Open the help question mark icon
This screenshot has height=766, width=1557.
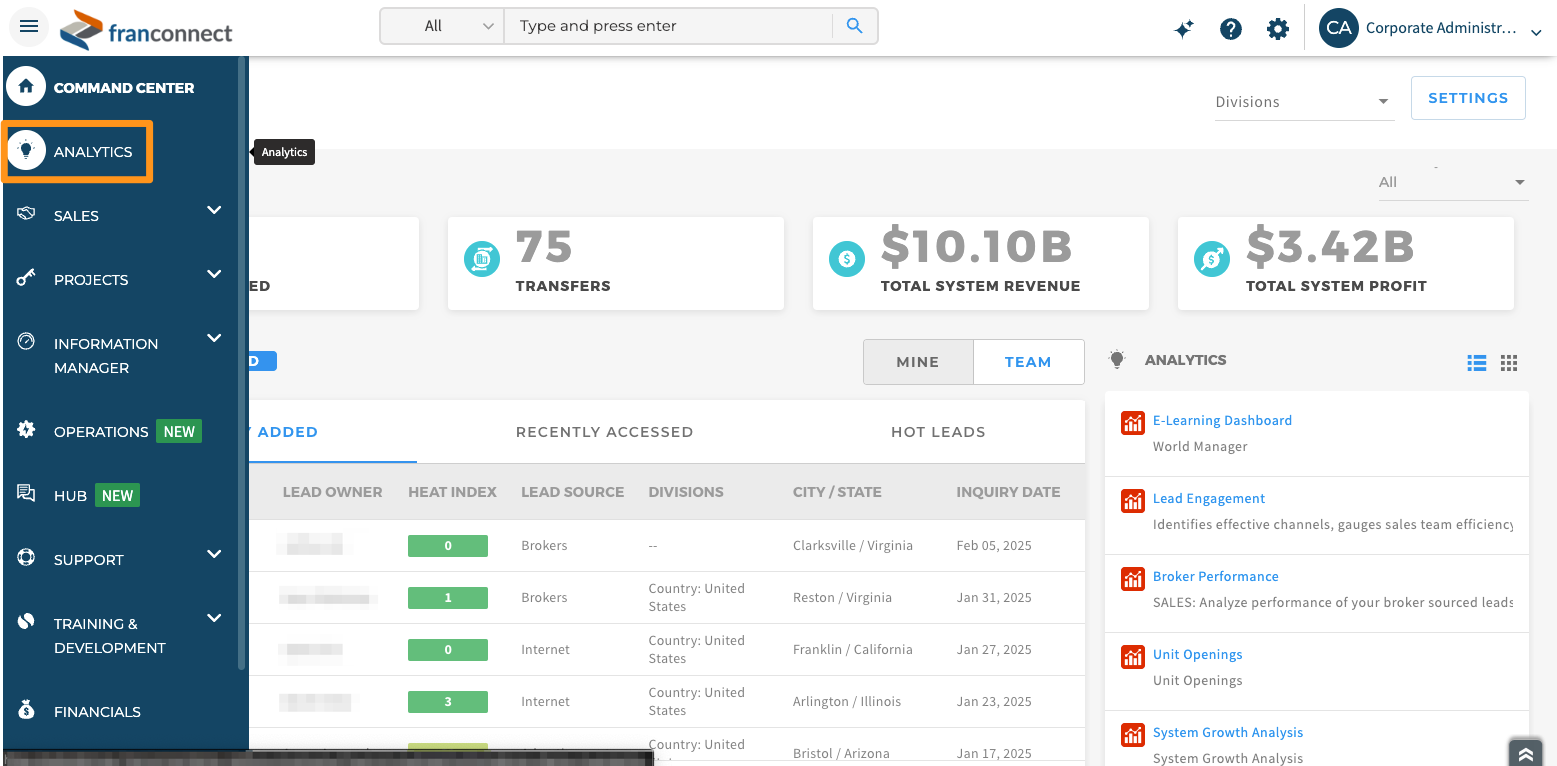pyautogui.click(x=1231, y=29)
